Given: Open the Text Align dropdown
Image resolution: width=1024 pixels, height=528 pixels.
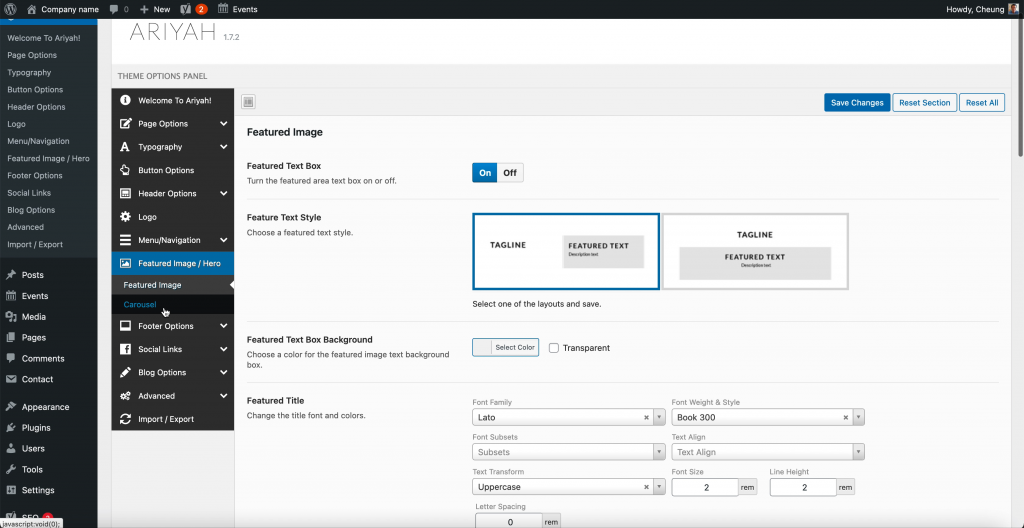Looking at the screenshot, I should 768,452.
